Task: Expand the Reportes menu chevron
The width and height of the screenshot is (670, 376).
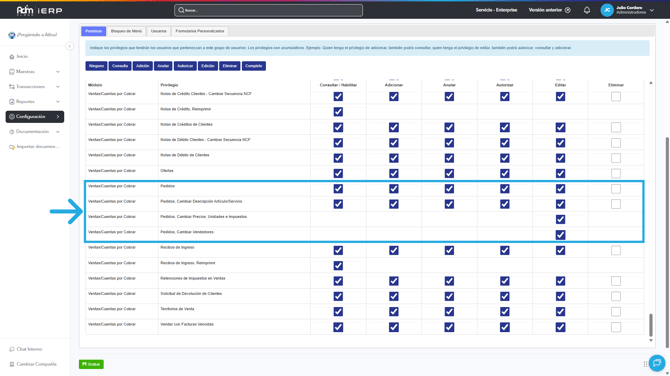Action: 58,102
